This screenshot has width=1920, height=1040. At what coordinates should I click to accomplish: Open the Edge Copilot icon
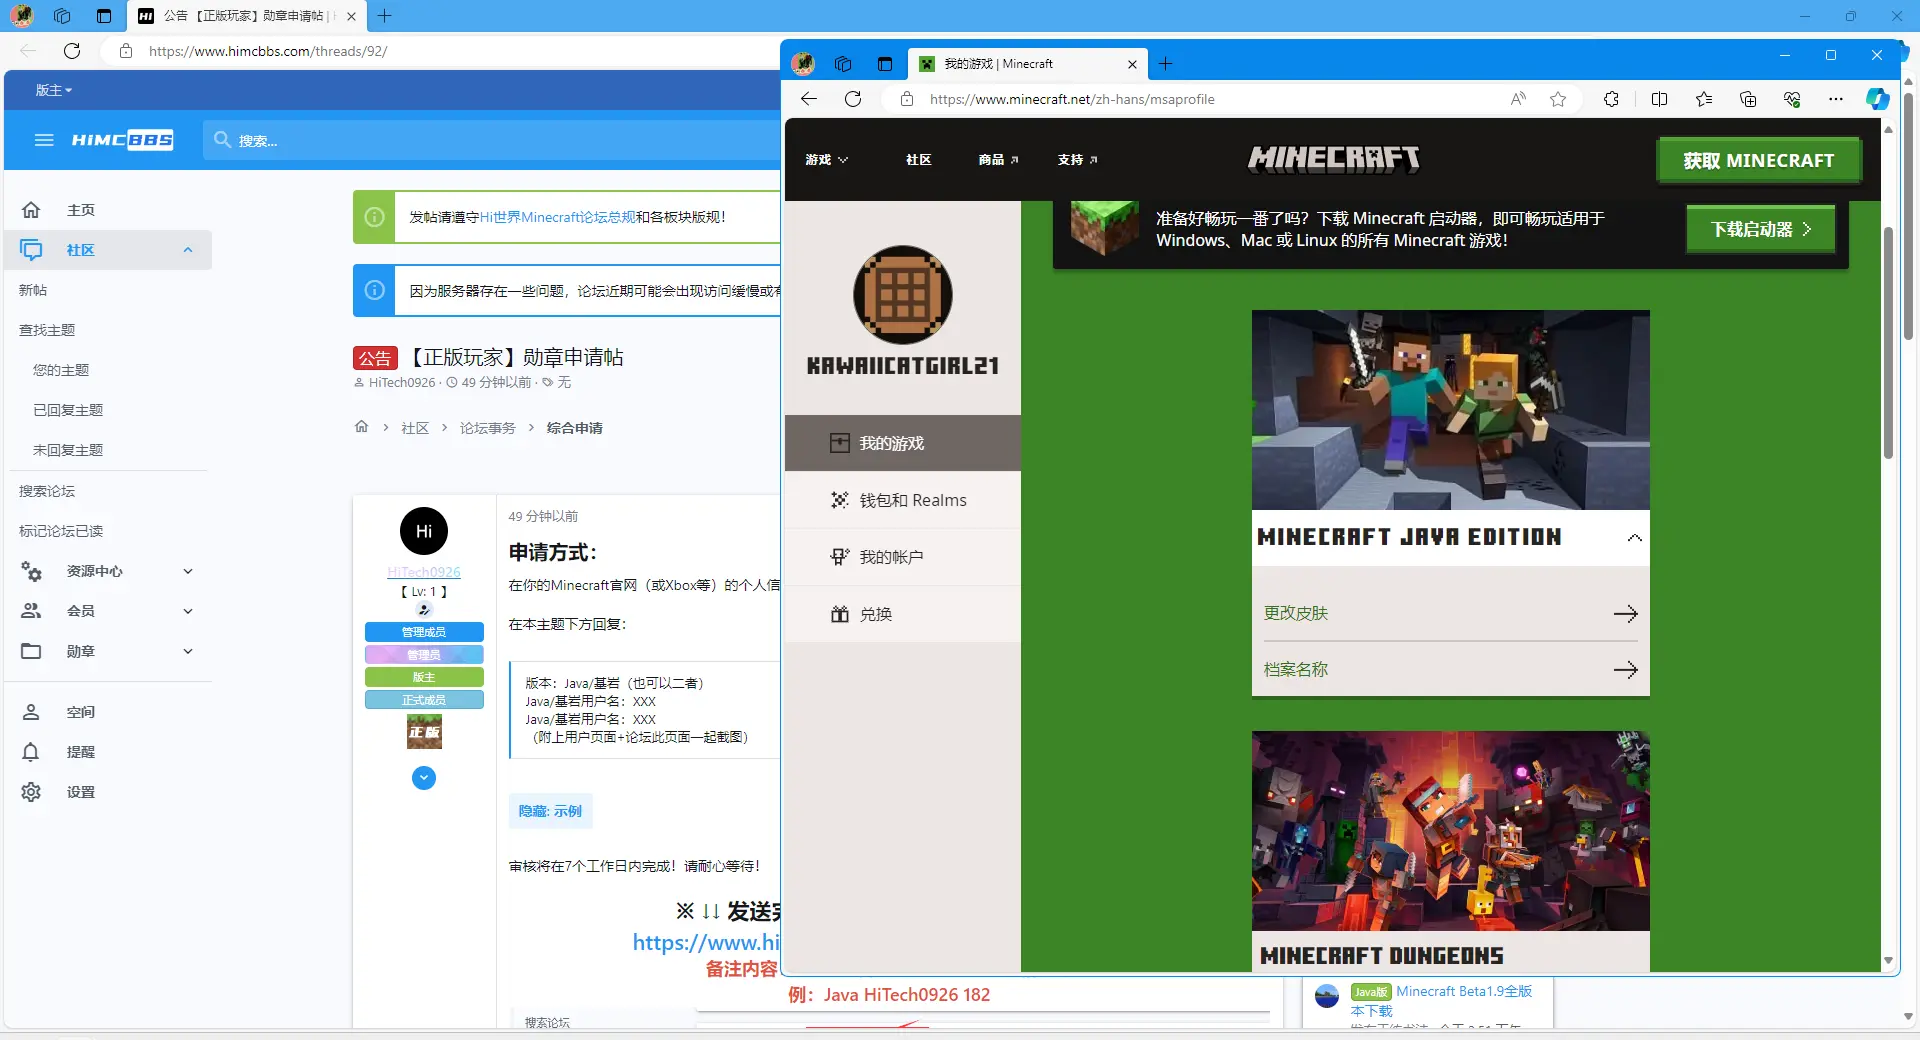1877,99
